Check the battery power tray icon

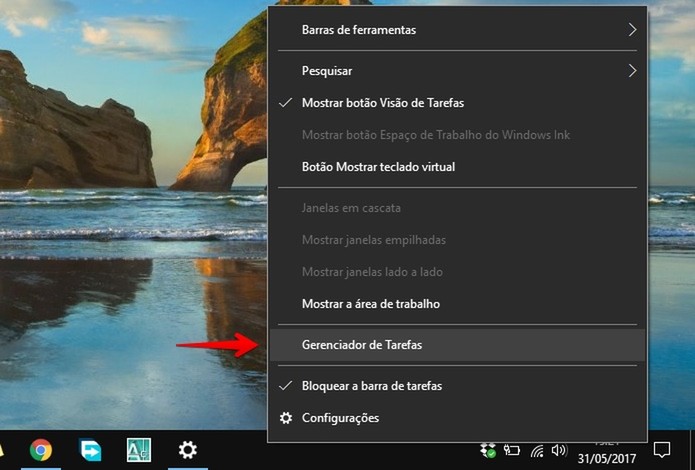(x=511, y=450)
